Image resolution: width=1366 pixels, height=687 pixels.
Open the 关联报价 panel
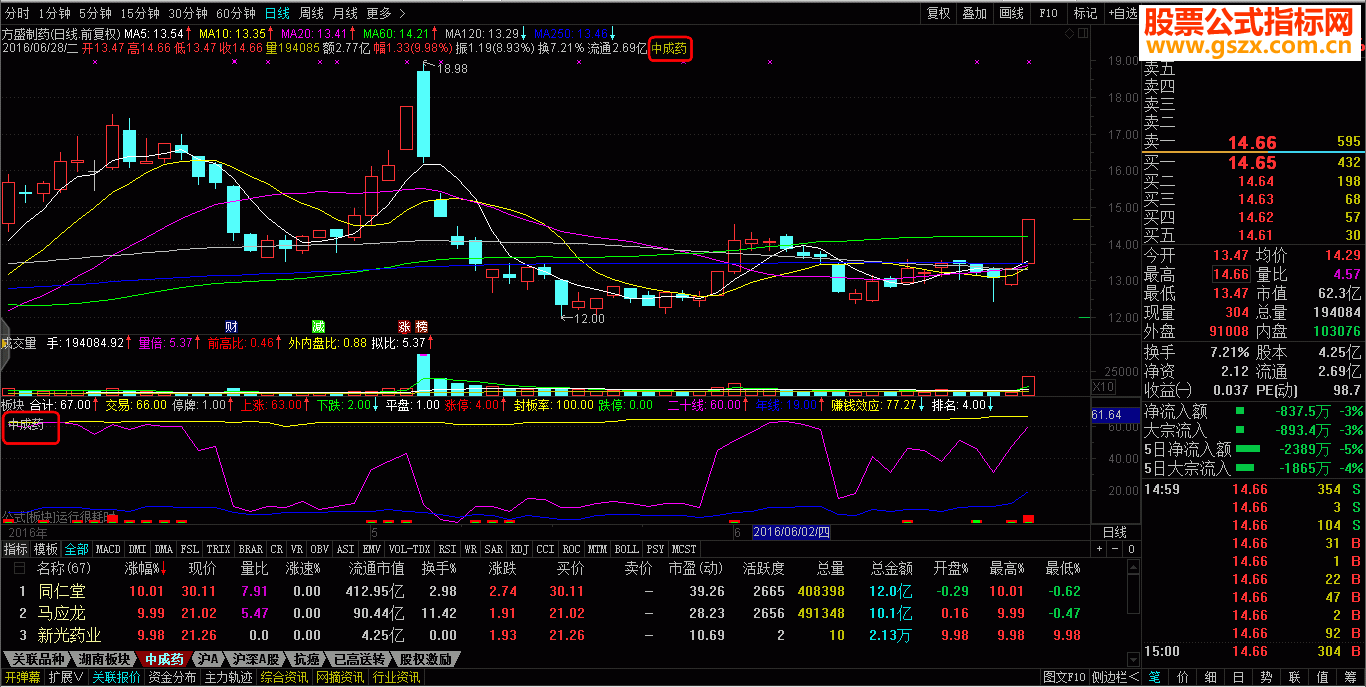click(x=117, y=678)
